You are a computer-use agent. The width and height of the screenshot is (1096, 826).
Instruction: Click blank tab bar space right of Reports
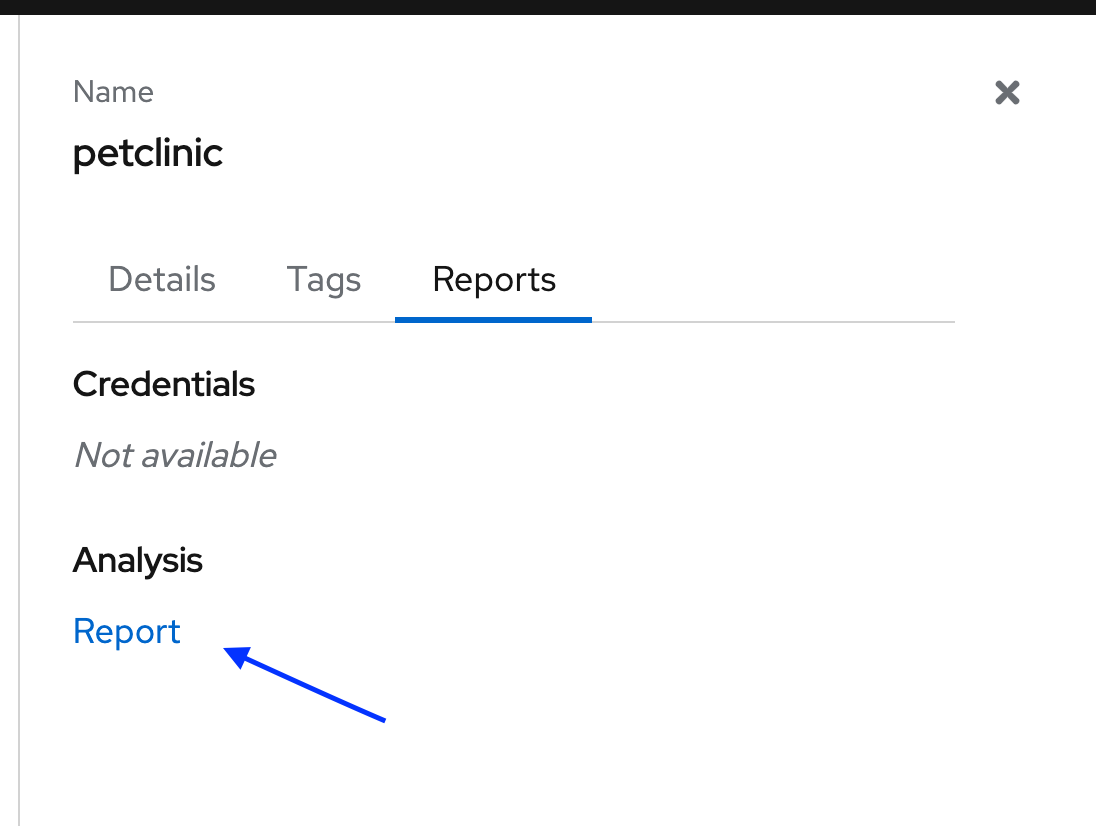(770, 279)
